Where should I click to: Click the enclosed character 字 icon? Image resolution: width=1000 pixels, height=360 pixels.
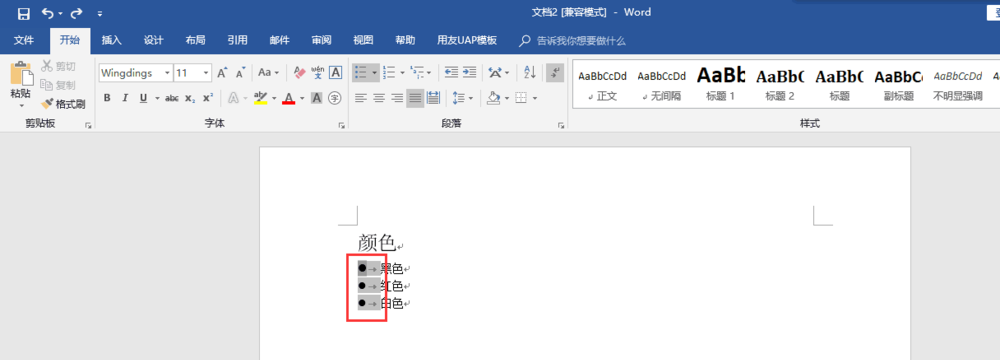(x=335, y=98)
